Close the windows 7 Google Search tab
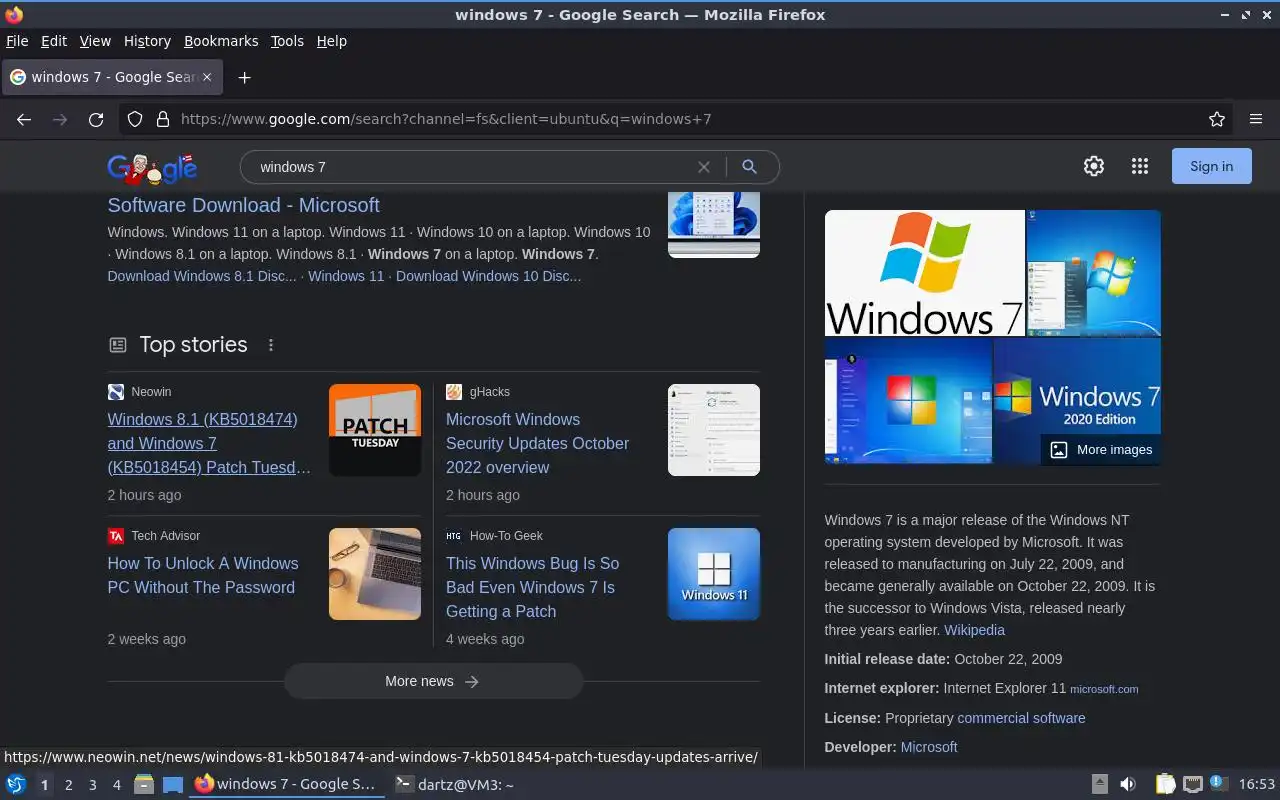 [x=207, y=77]
